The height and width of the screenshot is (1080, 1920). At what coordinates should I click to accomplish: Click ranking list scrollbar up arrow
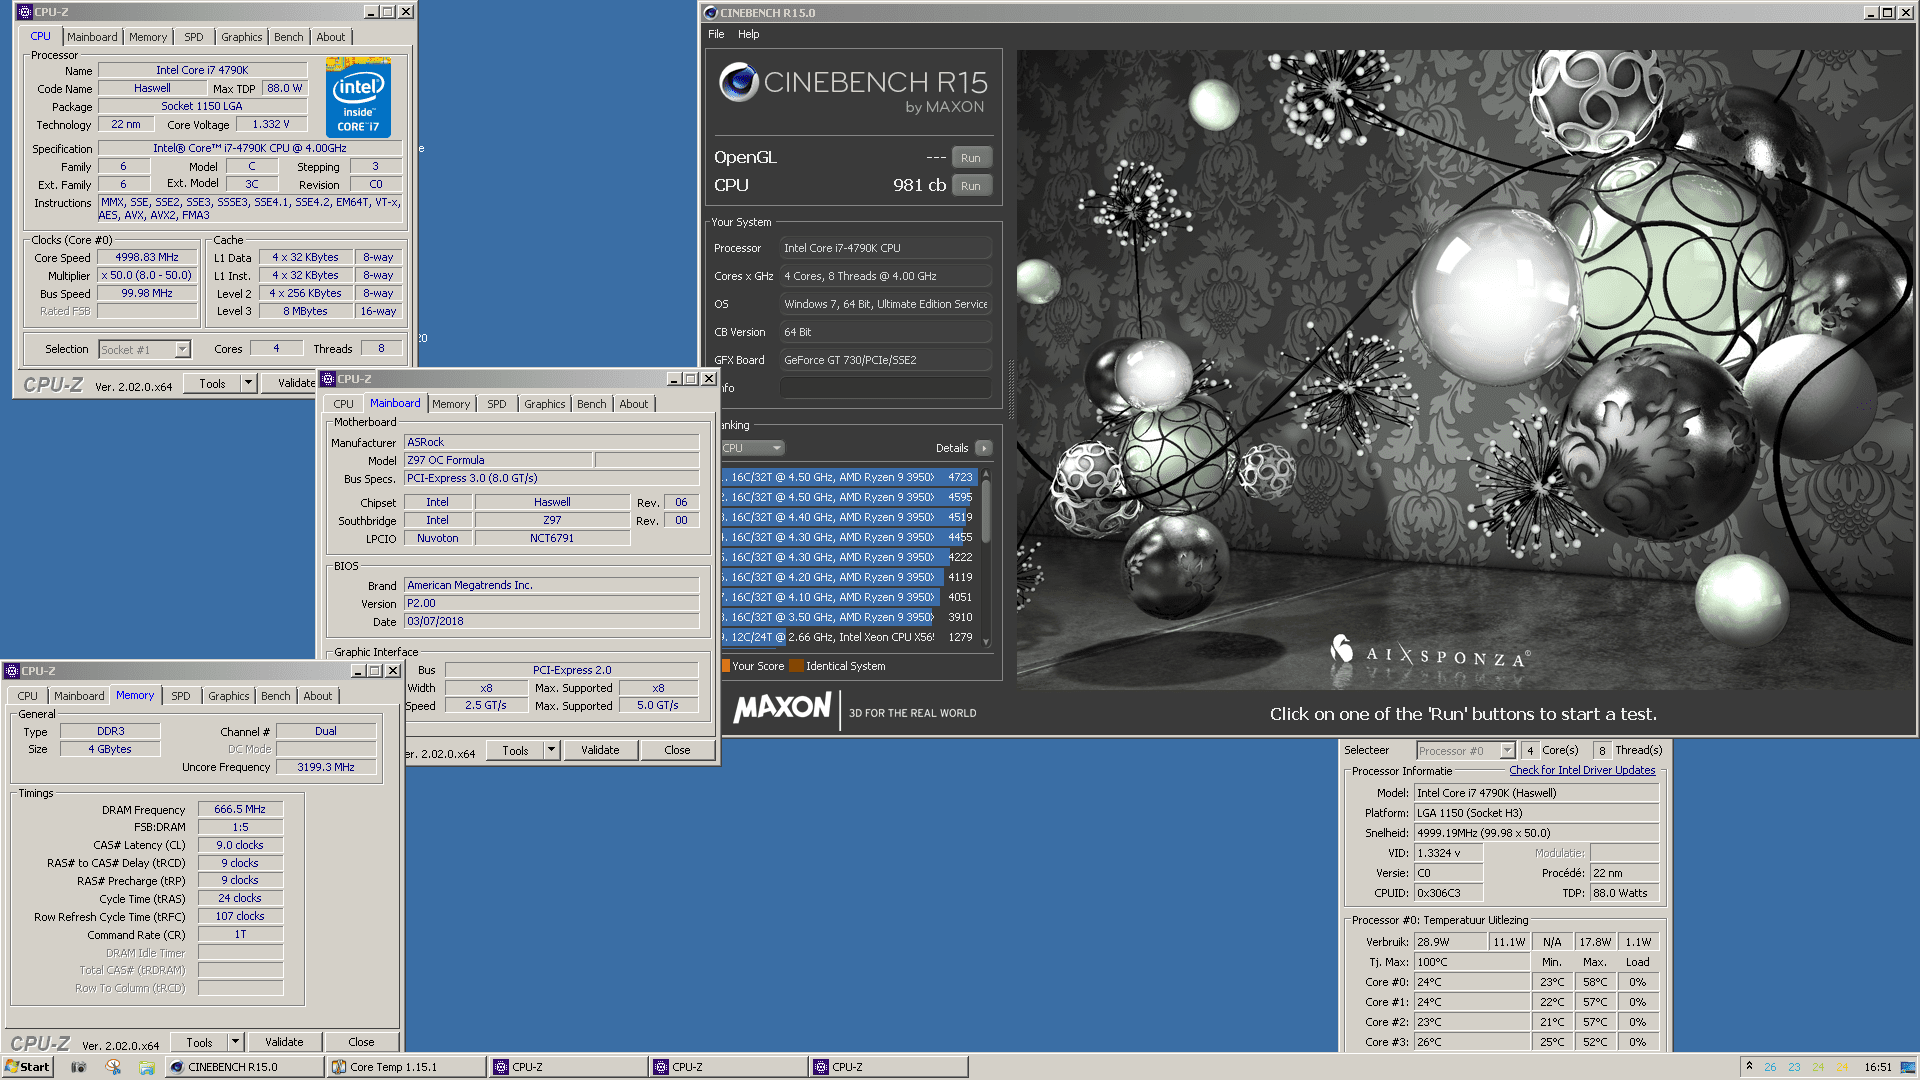(x=986, y=474)
